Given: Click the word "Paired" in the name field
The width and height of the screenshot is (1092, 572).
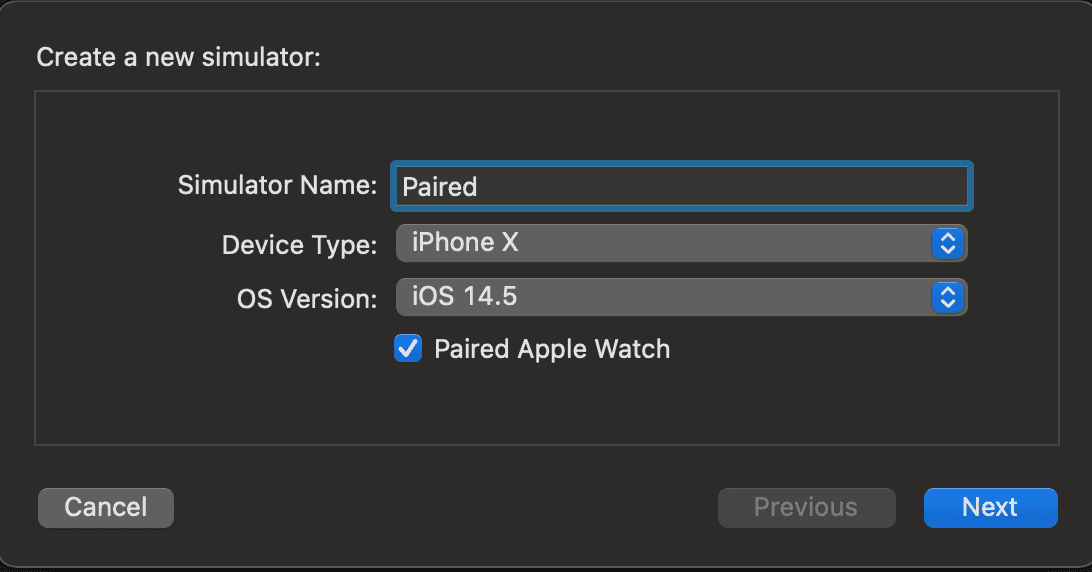Looking at the screenshot, I should pyautogui.click(x=439, y=187).
